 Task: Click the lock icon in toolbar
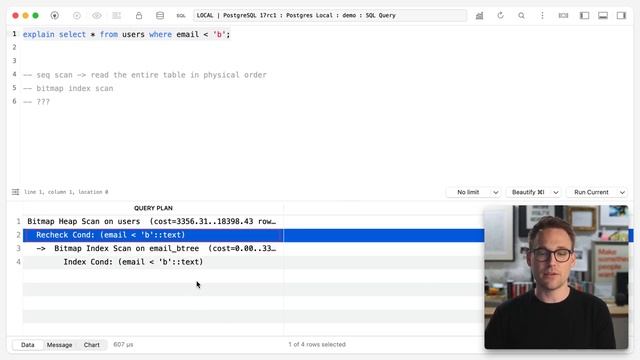pyautogui.click(x=139, y=16)
